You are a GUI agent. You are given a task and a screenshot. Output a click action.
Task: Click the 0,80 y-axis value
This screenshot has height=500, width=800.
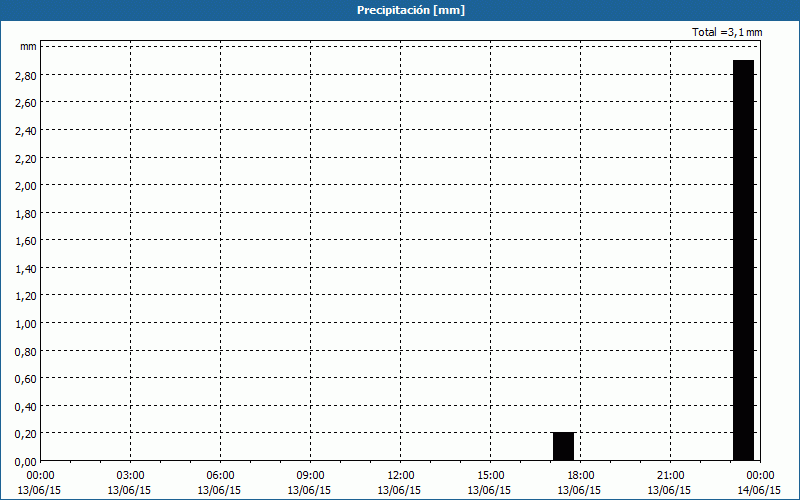26,351
